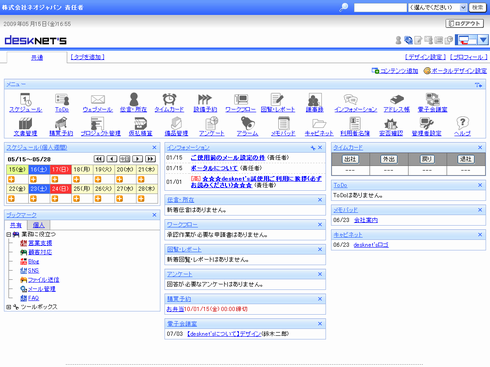Open the 議事録 menu icon
The height and width of the screenshot is (367, 490).
pyautogui.click(x=314, y=99)
